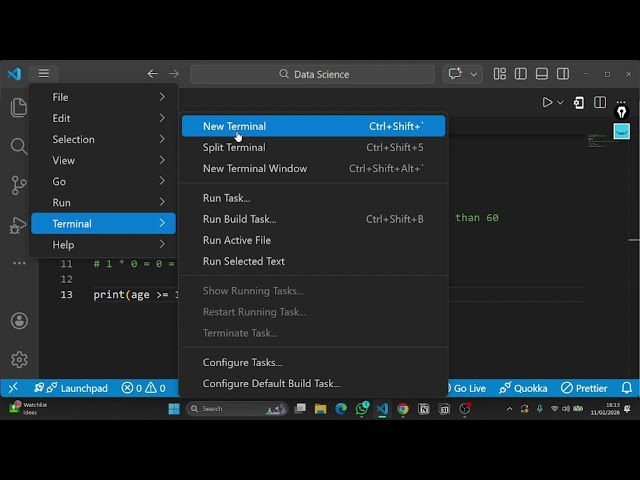Open Launchpad in status bar

click(71, 388)
